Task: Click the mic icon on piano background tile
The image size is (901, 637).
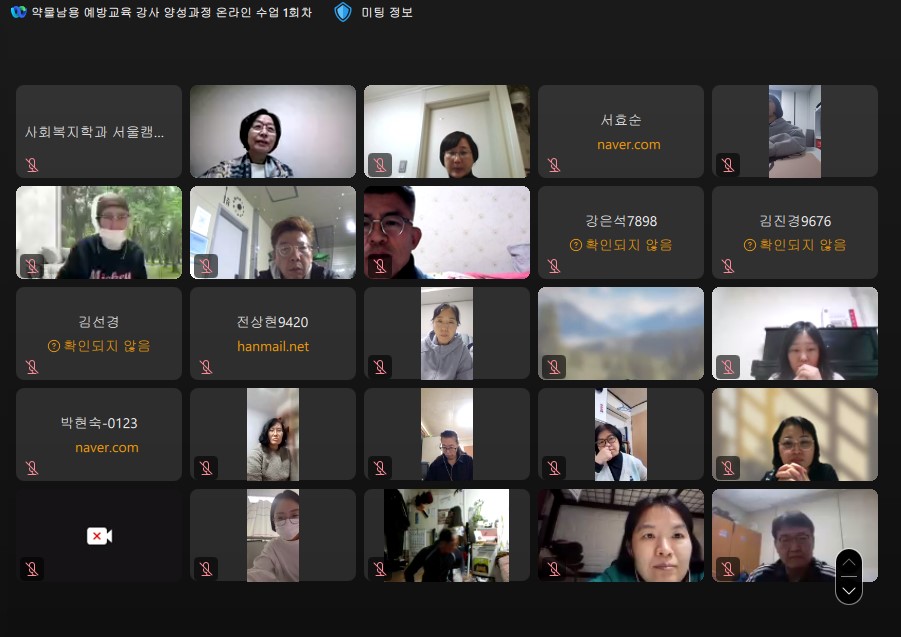Action: 728,366
